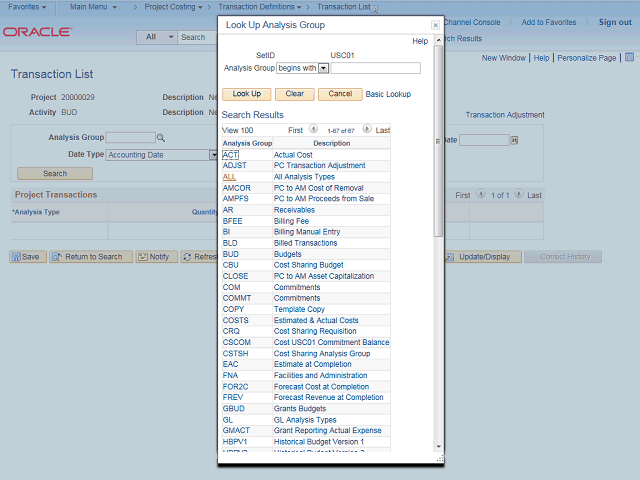The image size is (640, 480).
Task: Show previous rows in lookup results
Action: 313,129
